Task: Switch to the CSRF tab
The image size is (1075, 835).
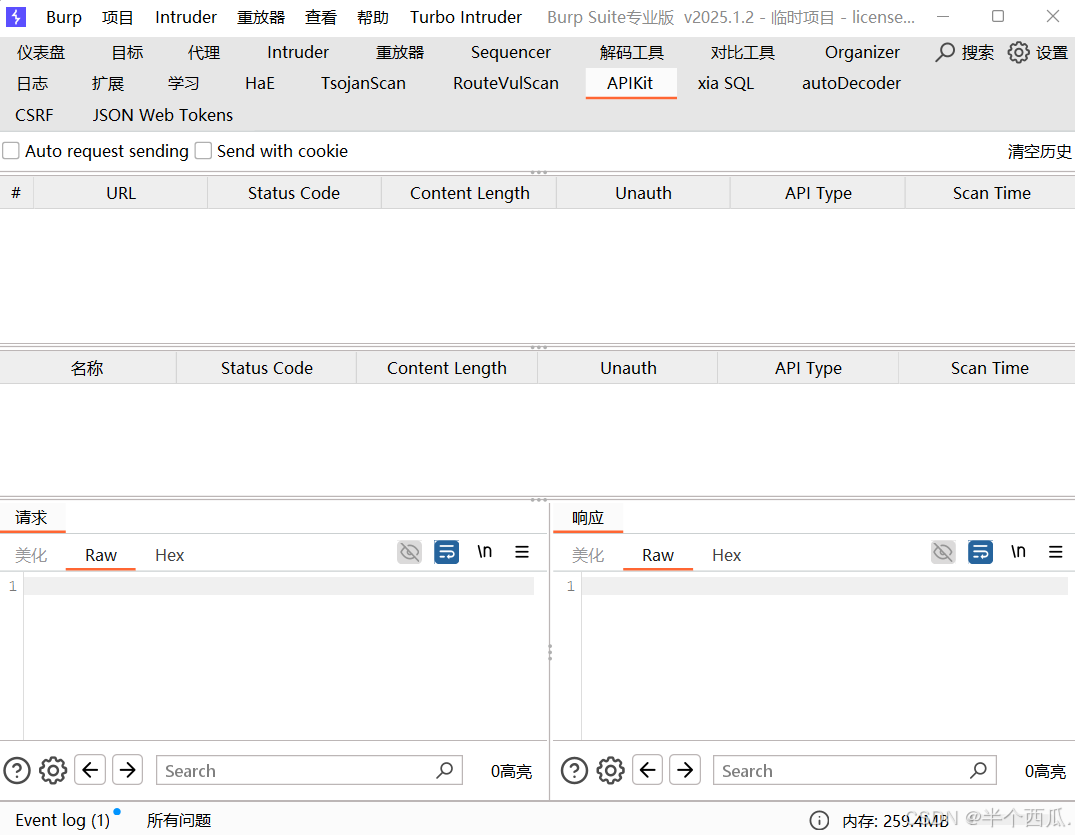Action: click(x=34, y=115)
